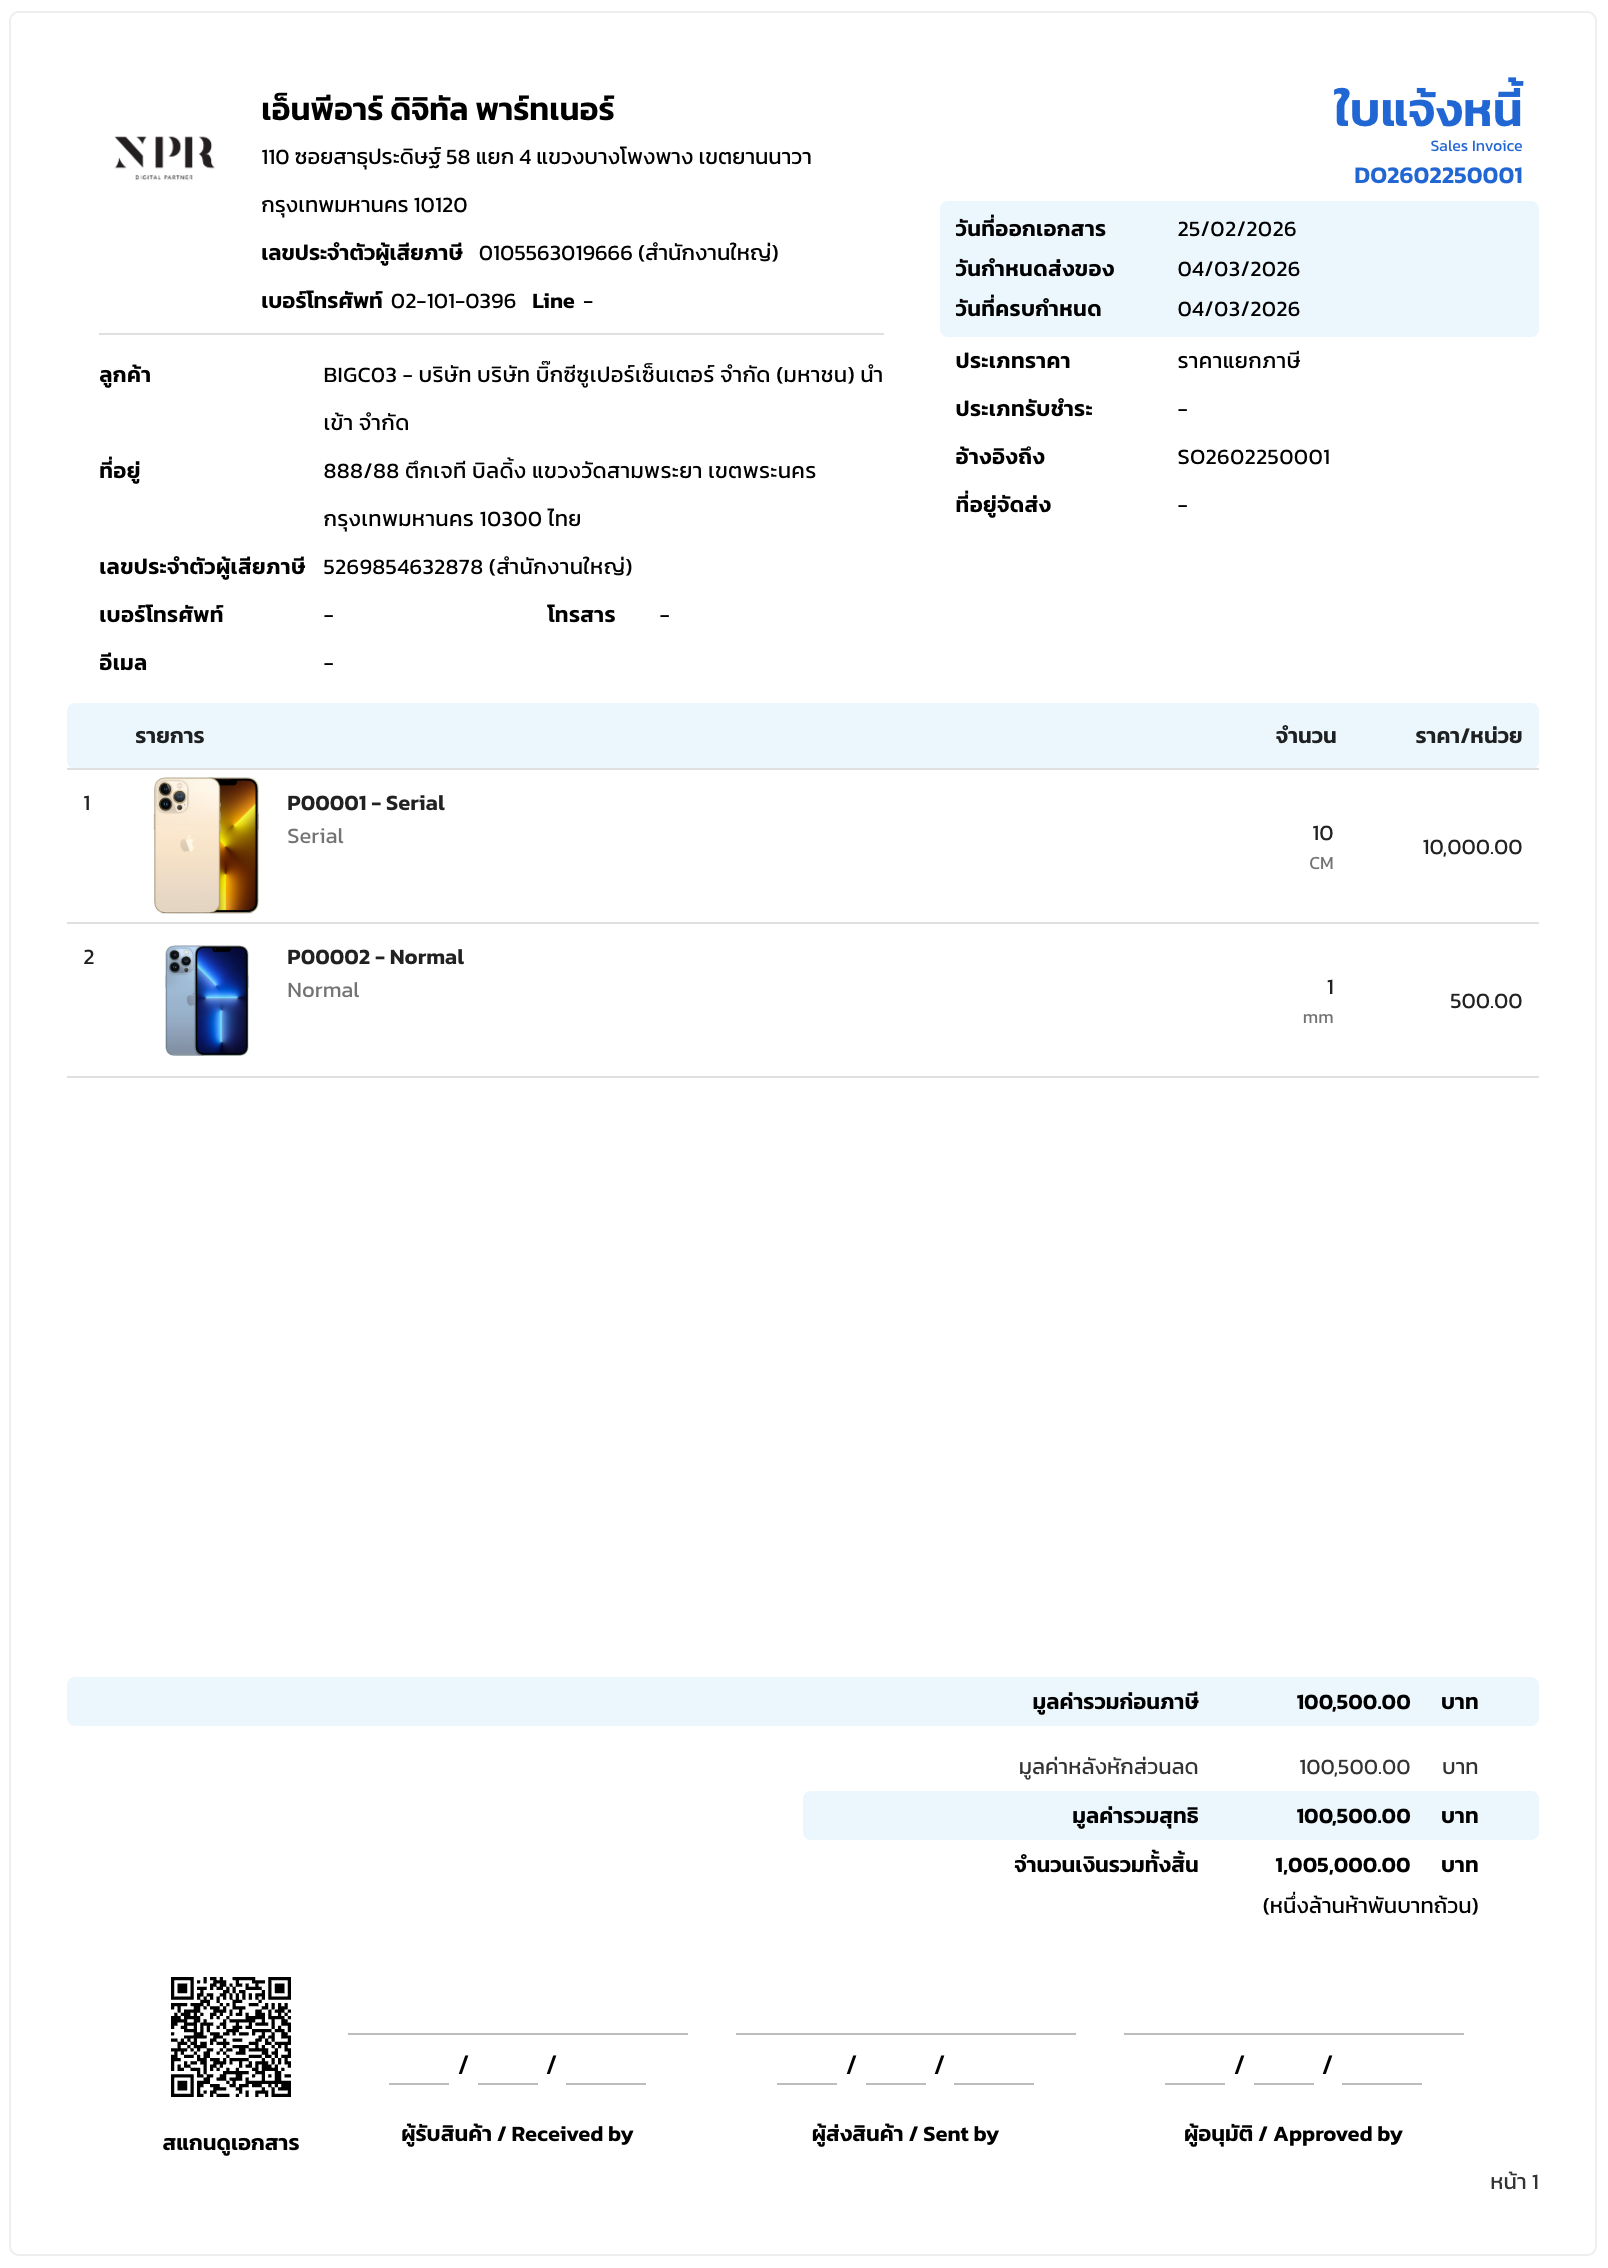
Task: Click the grand total 1,005,000.00
Action: (1342, 1865)
